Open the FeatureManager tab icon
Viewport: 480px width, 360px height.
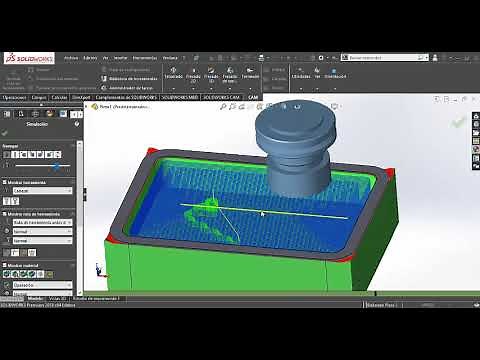7,114
